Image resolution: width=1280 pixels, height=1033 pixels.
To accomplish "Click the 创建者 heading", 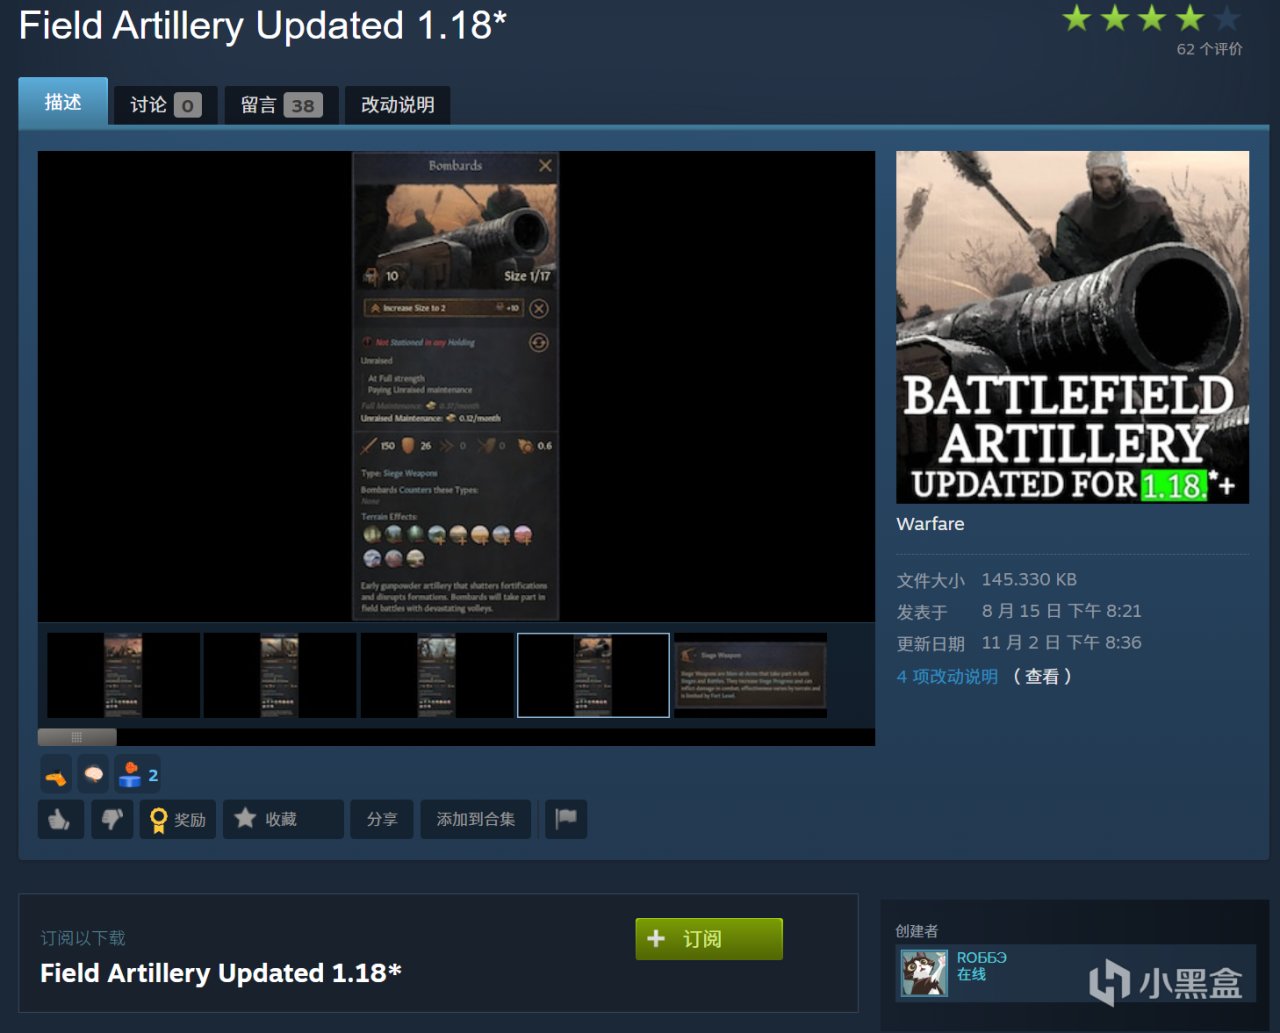I will click(917, 931).
